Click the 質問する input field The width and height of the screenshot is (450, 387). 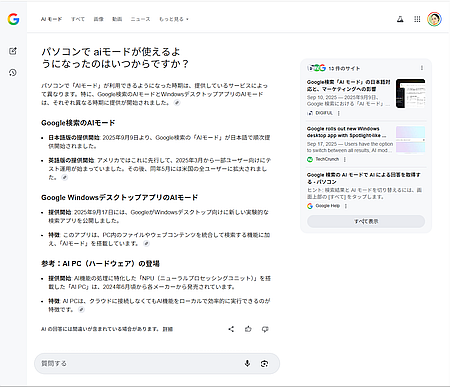pos(157,363)
